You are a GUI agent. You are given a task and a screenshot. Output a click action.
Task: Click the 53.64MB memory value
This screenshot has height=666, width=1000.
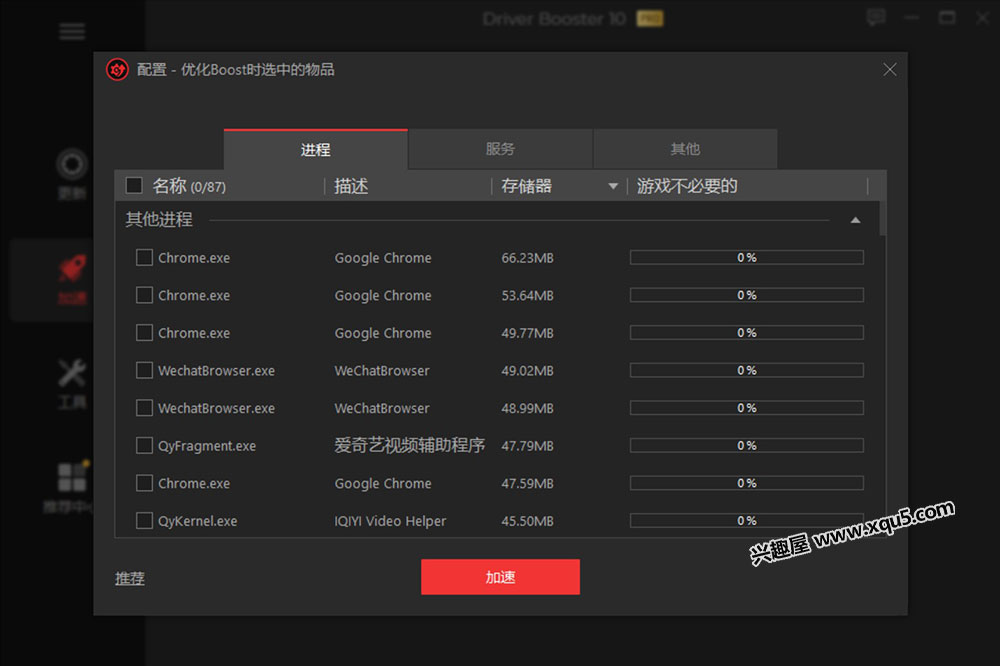tap(527, 295)
